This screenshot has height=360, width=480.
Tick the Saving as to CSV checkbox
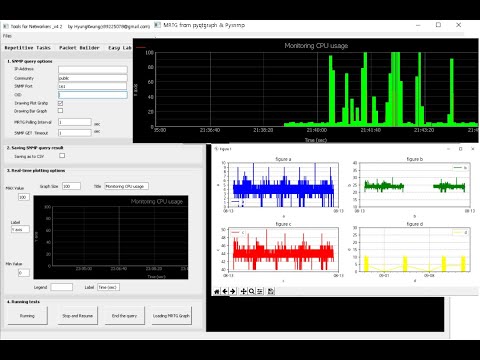point(62,156)
